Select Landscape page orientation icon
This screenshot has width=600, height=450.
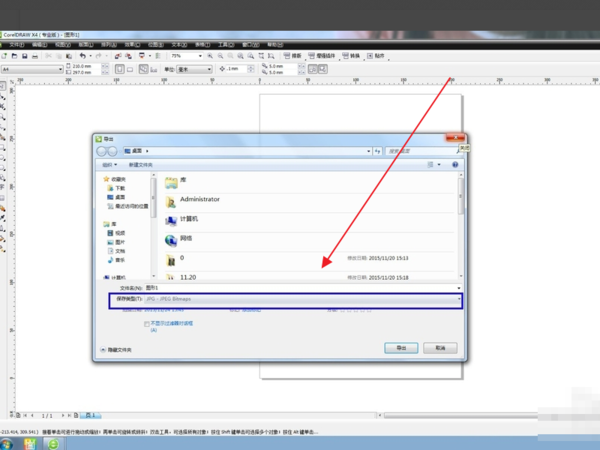(x=130, y=69)
